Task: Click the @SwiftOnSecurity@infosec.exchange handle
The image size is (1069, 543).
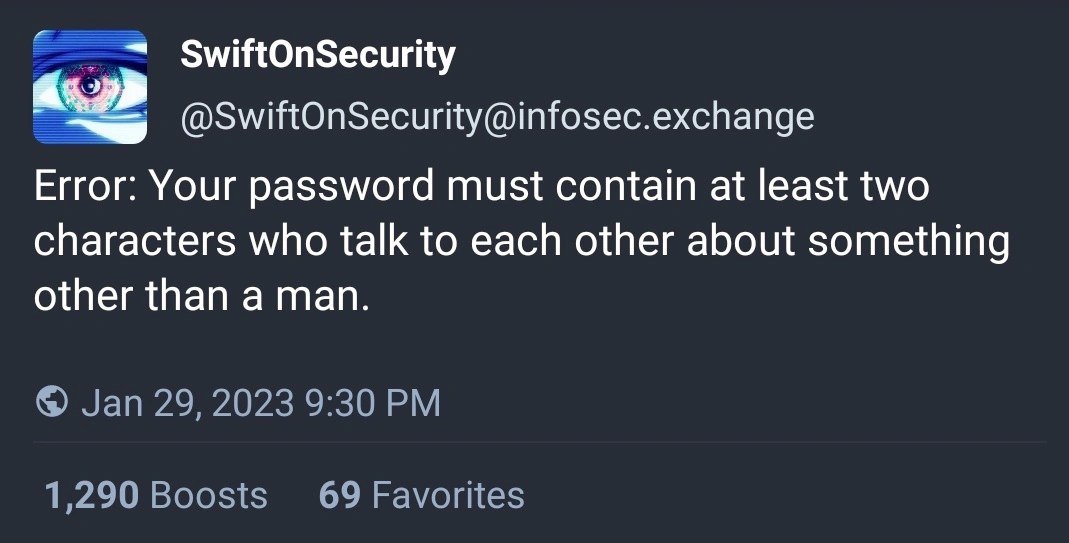Action: 497,117
